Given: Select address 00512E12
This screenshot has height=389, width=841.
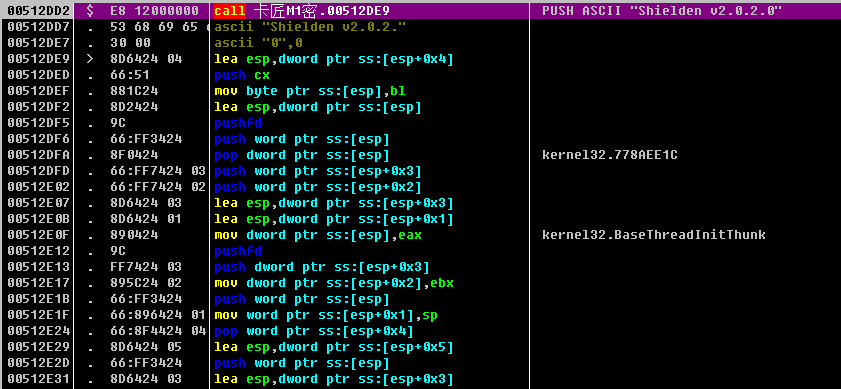Looking at the screenshot, I should [x=39, y=251].
